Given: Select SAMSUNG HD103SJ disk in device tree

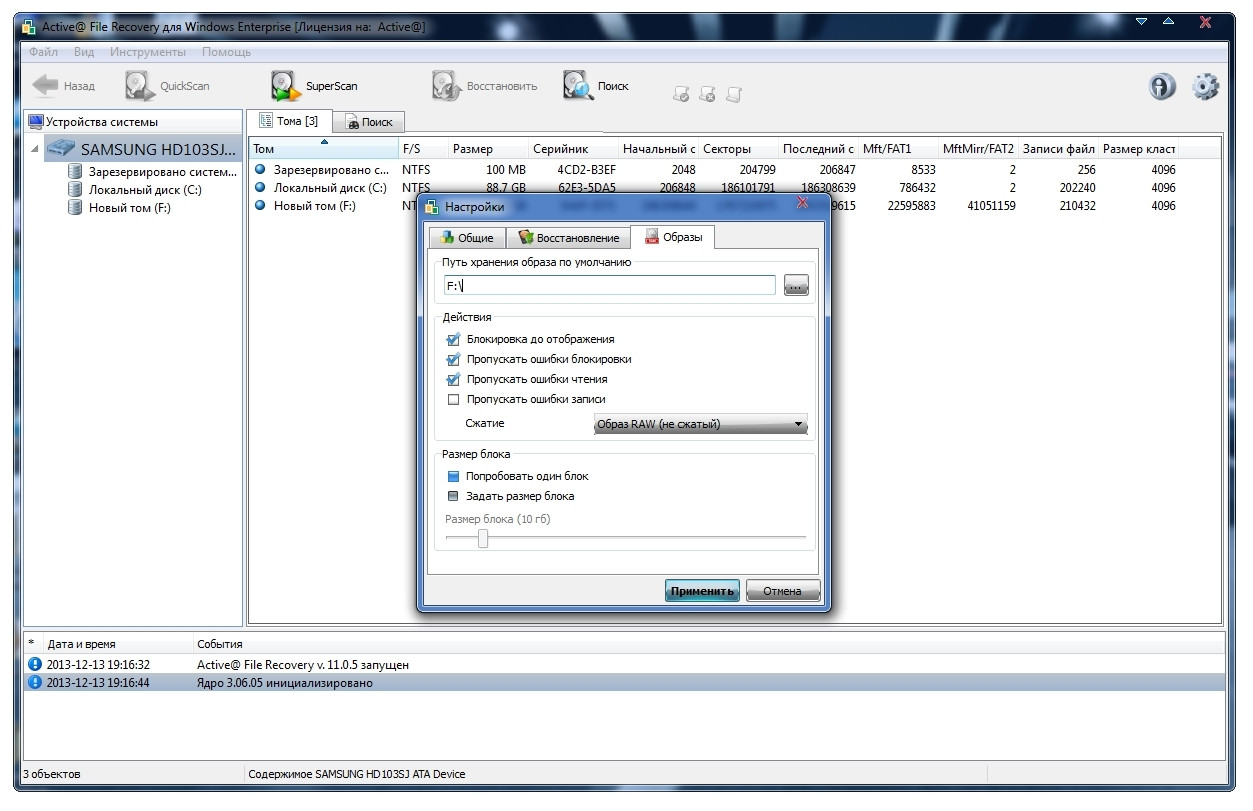Looking at the screenshot, I should (141, 149).
